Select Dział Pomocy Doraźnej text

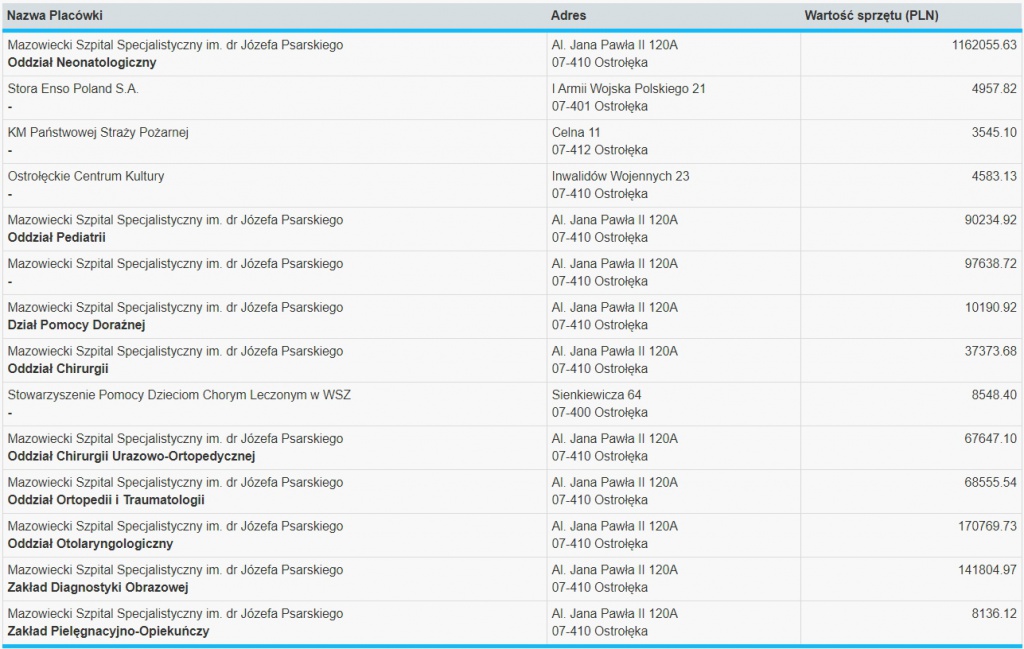76,325
